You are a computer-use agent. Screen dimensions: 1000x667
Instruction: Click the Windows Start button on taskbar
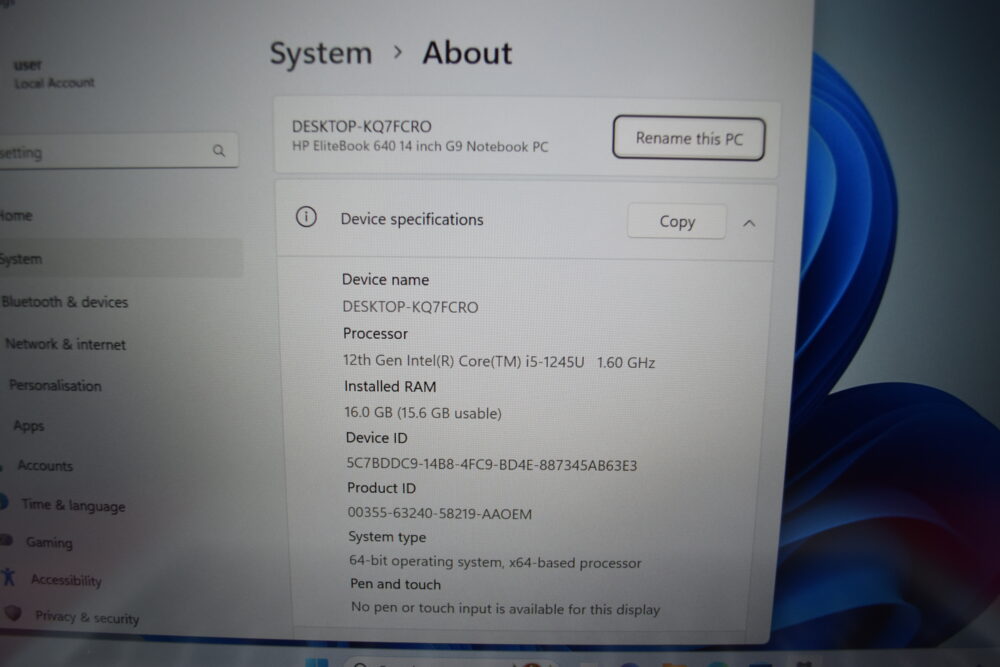316,662
